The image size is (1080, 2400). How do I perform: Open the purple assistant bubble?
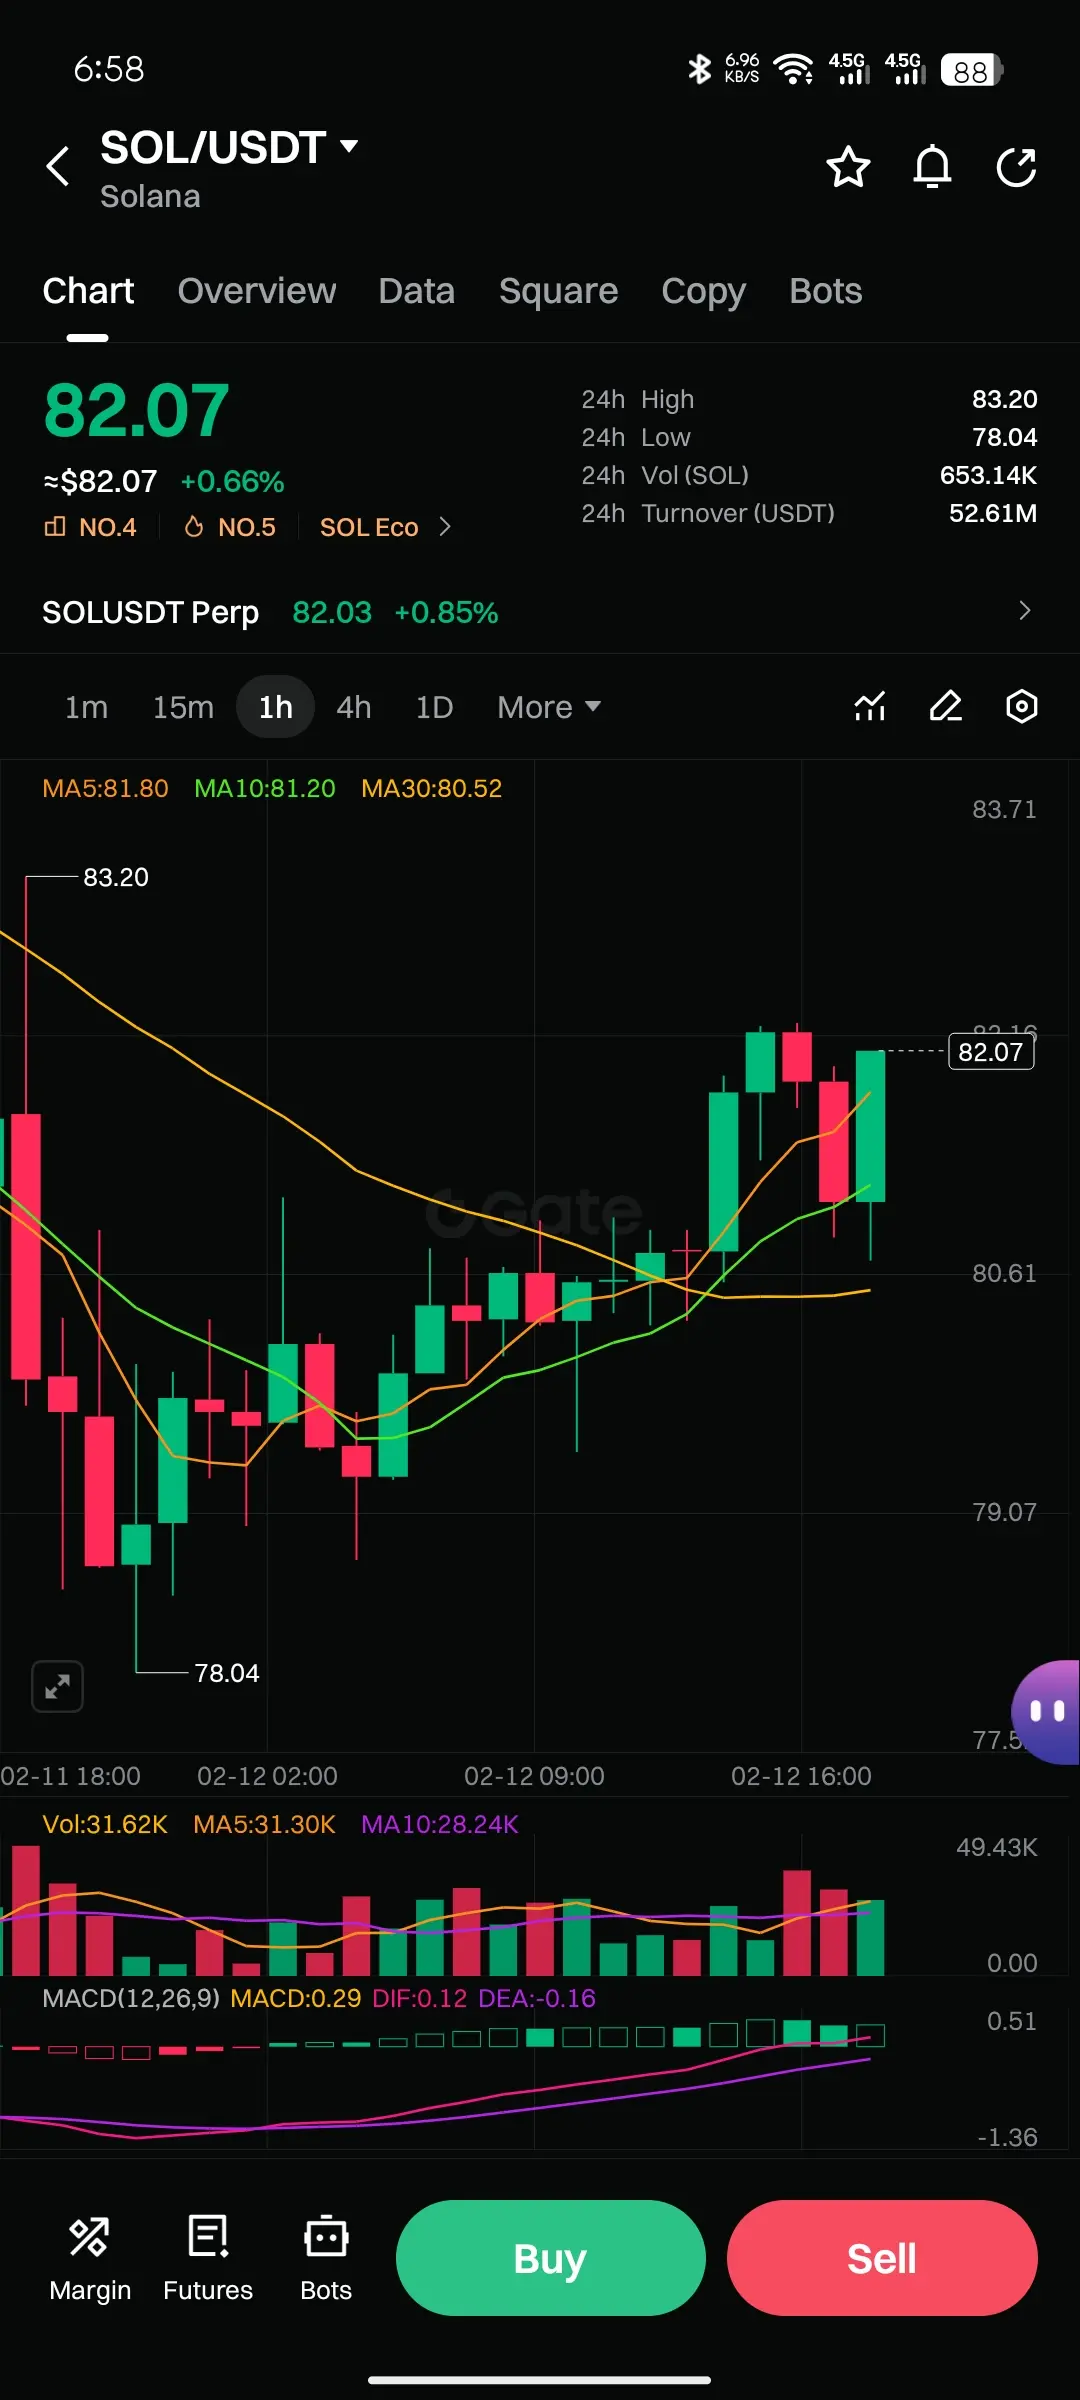pyautogui.click(x=1046, y=1712)
